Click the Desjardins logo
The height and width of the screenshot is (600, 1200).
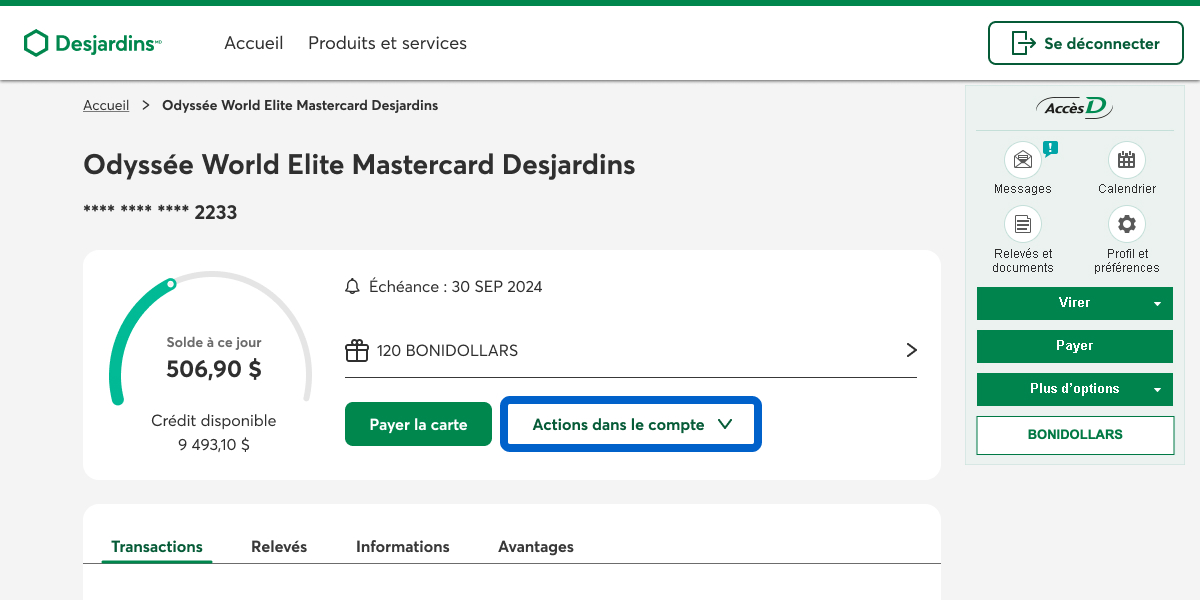(92, 43)
